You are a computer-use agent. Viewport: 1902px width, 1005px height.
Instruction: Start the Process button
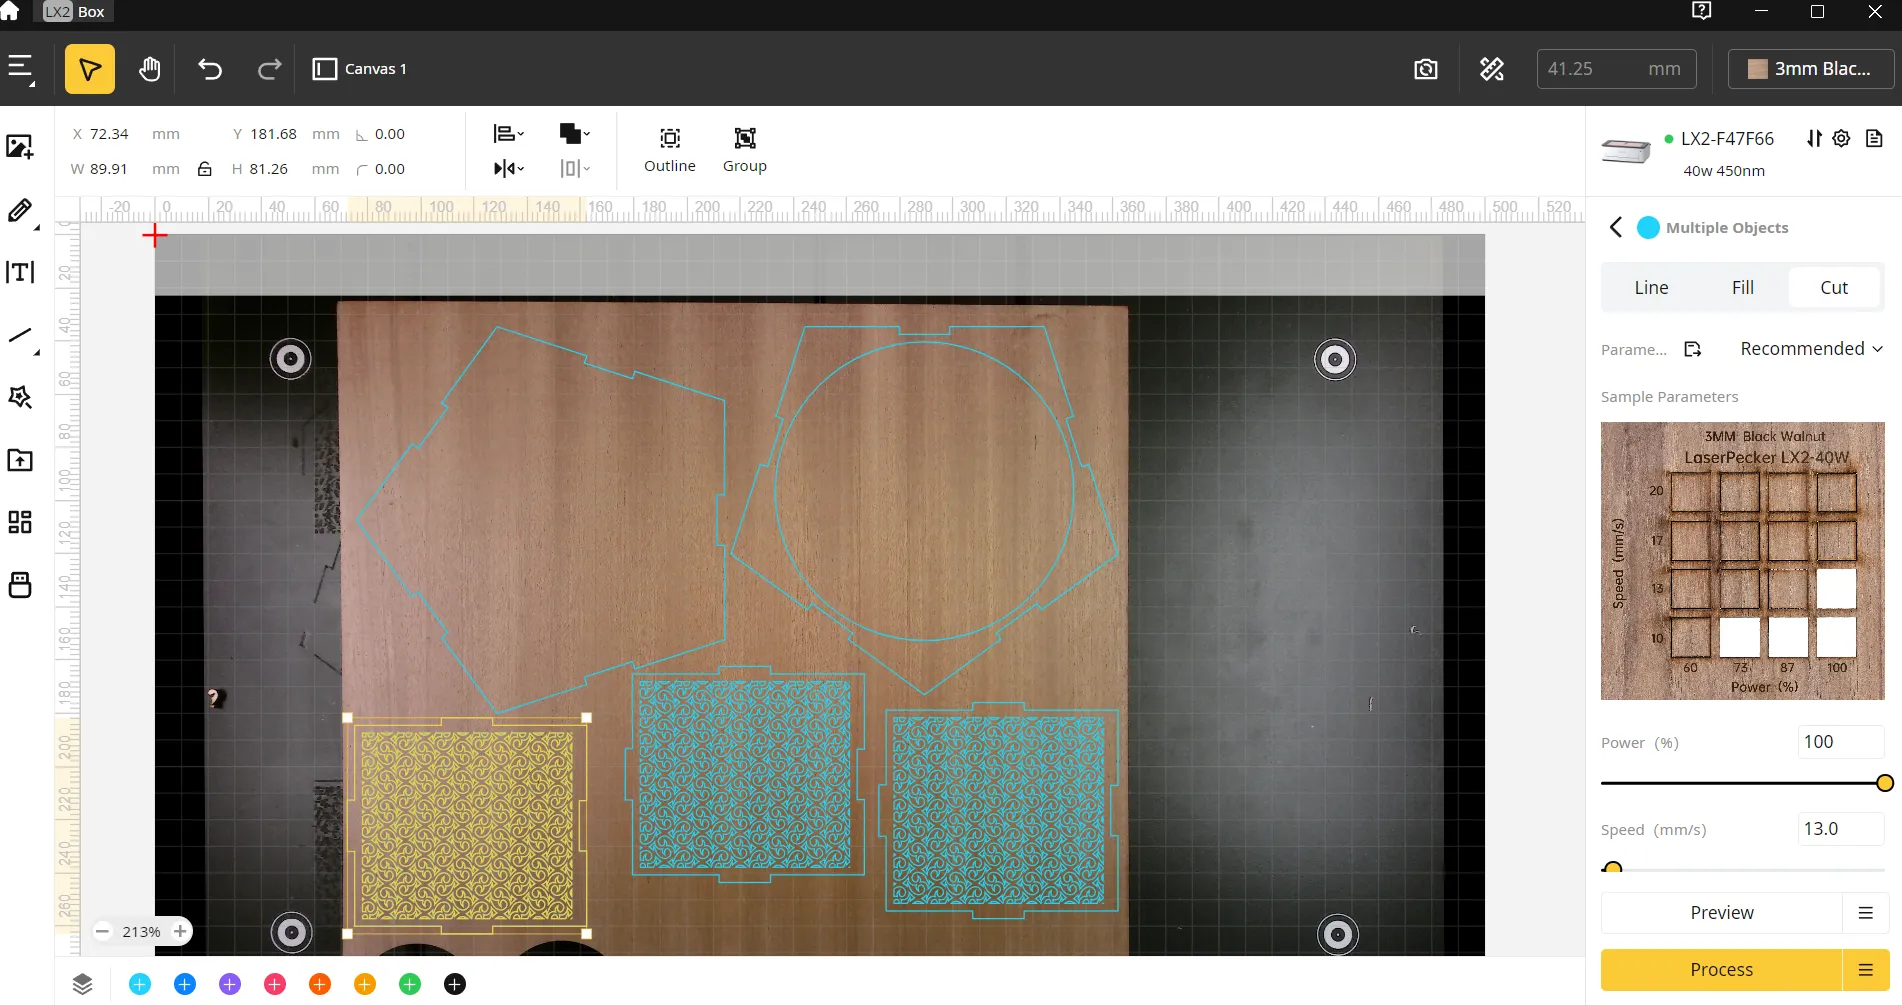point(1722,970)
